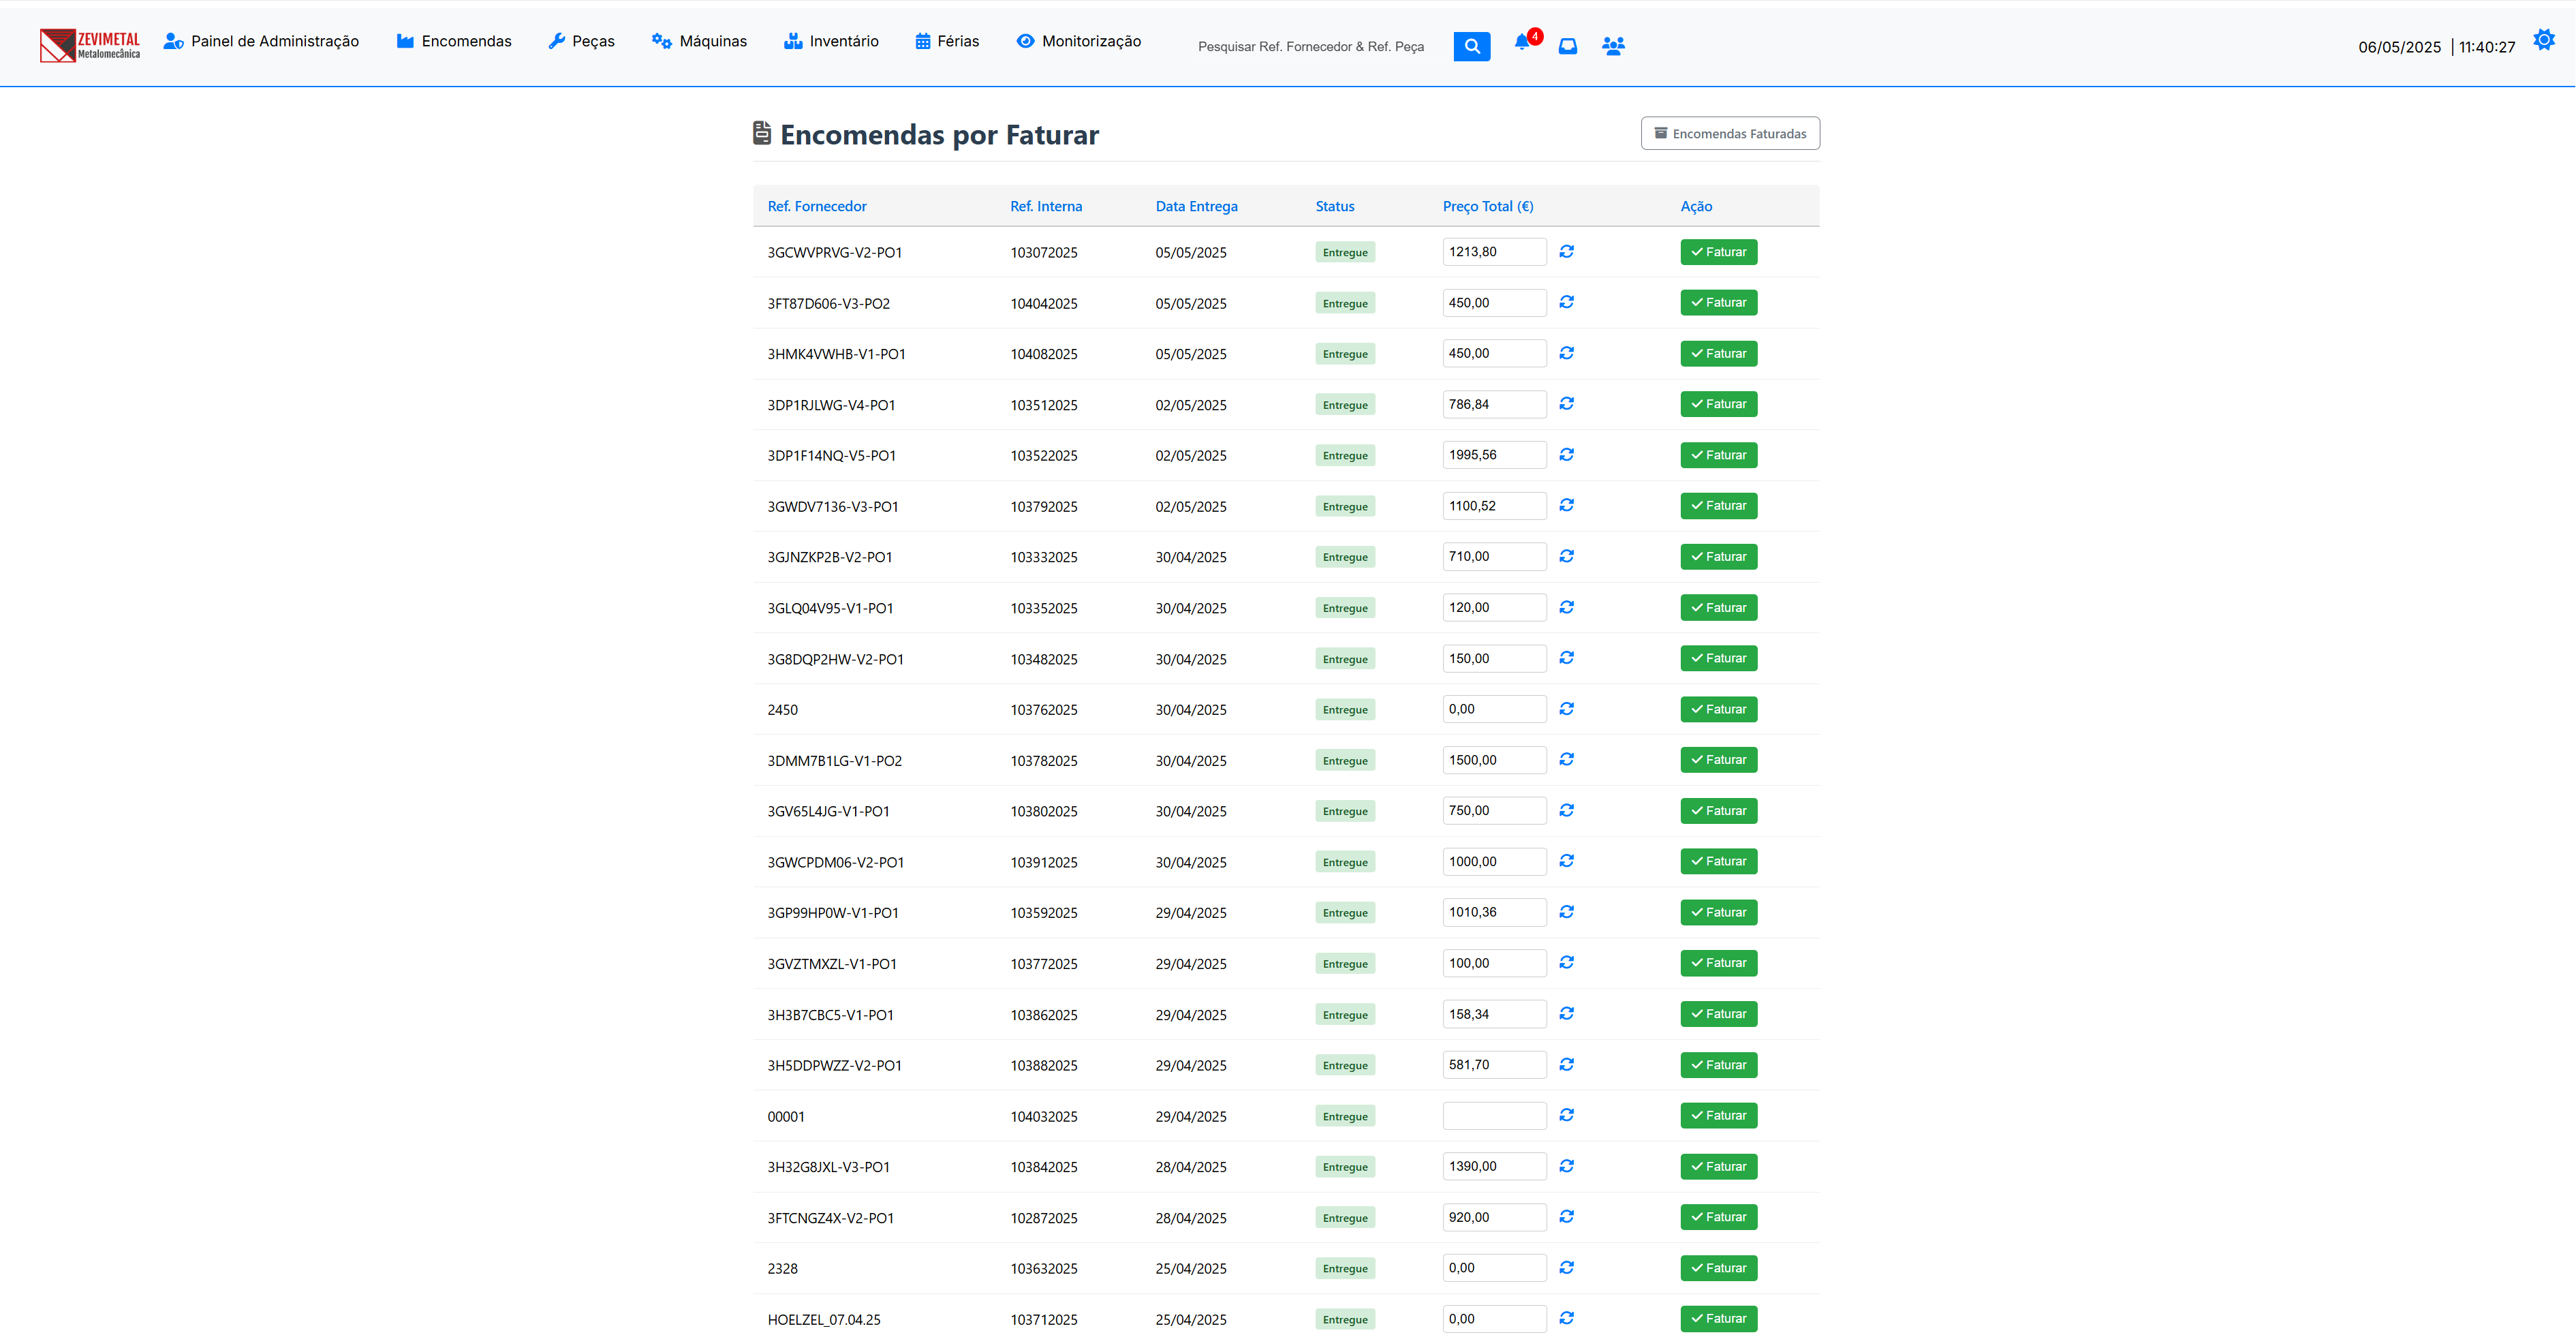Viewport: 2576px width, 1335px height.
Task: Refresh price for order 3GJNZKP2B-V2-PO1
Action: [x=1566, y=556]
